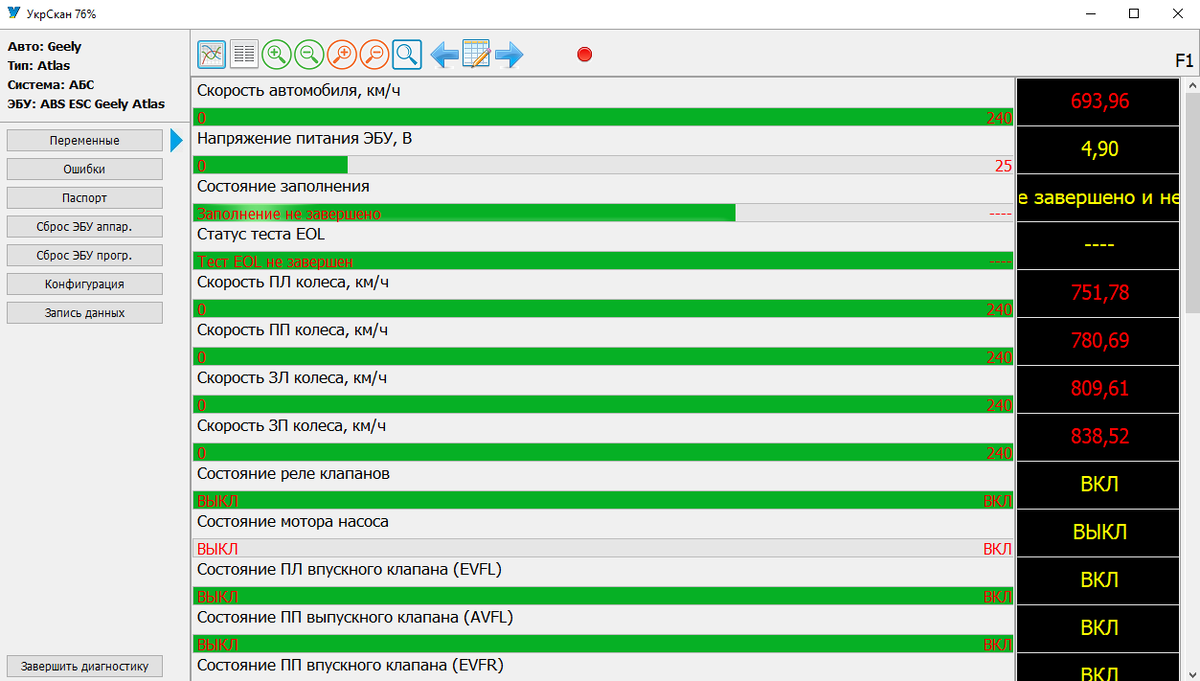Image resolution: width=1200 pixels, height=681 pixels.
Task: Click the value 838,52
Action: 1100,437
